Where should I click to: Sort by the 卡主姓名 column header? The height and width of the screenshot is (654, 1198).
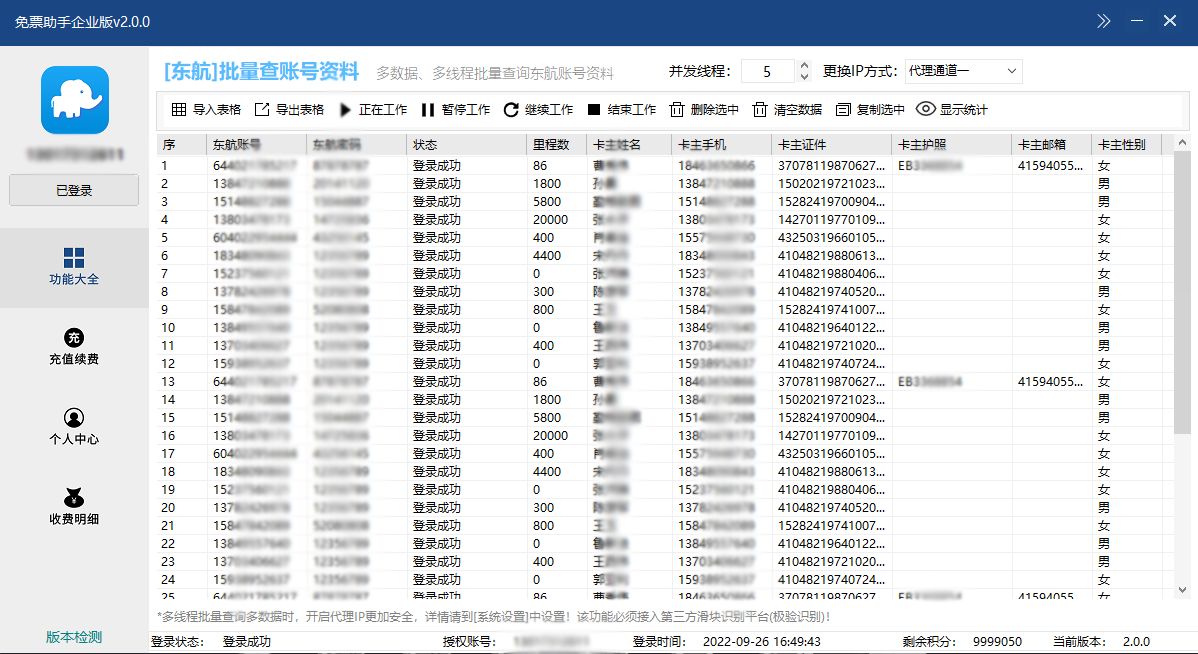pos(630,144)
